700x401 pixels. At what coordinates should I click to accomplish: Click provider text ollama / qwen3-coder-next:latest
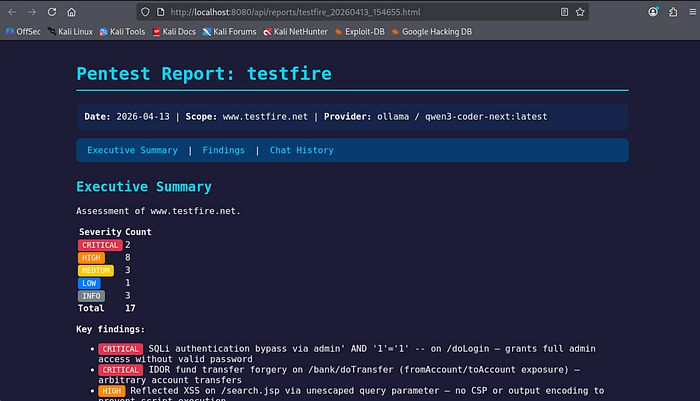pos(462,117)
